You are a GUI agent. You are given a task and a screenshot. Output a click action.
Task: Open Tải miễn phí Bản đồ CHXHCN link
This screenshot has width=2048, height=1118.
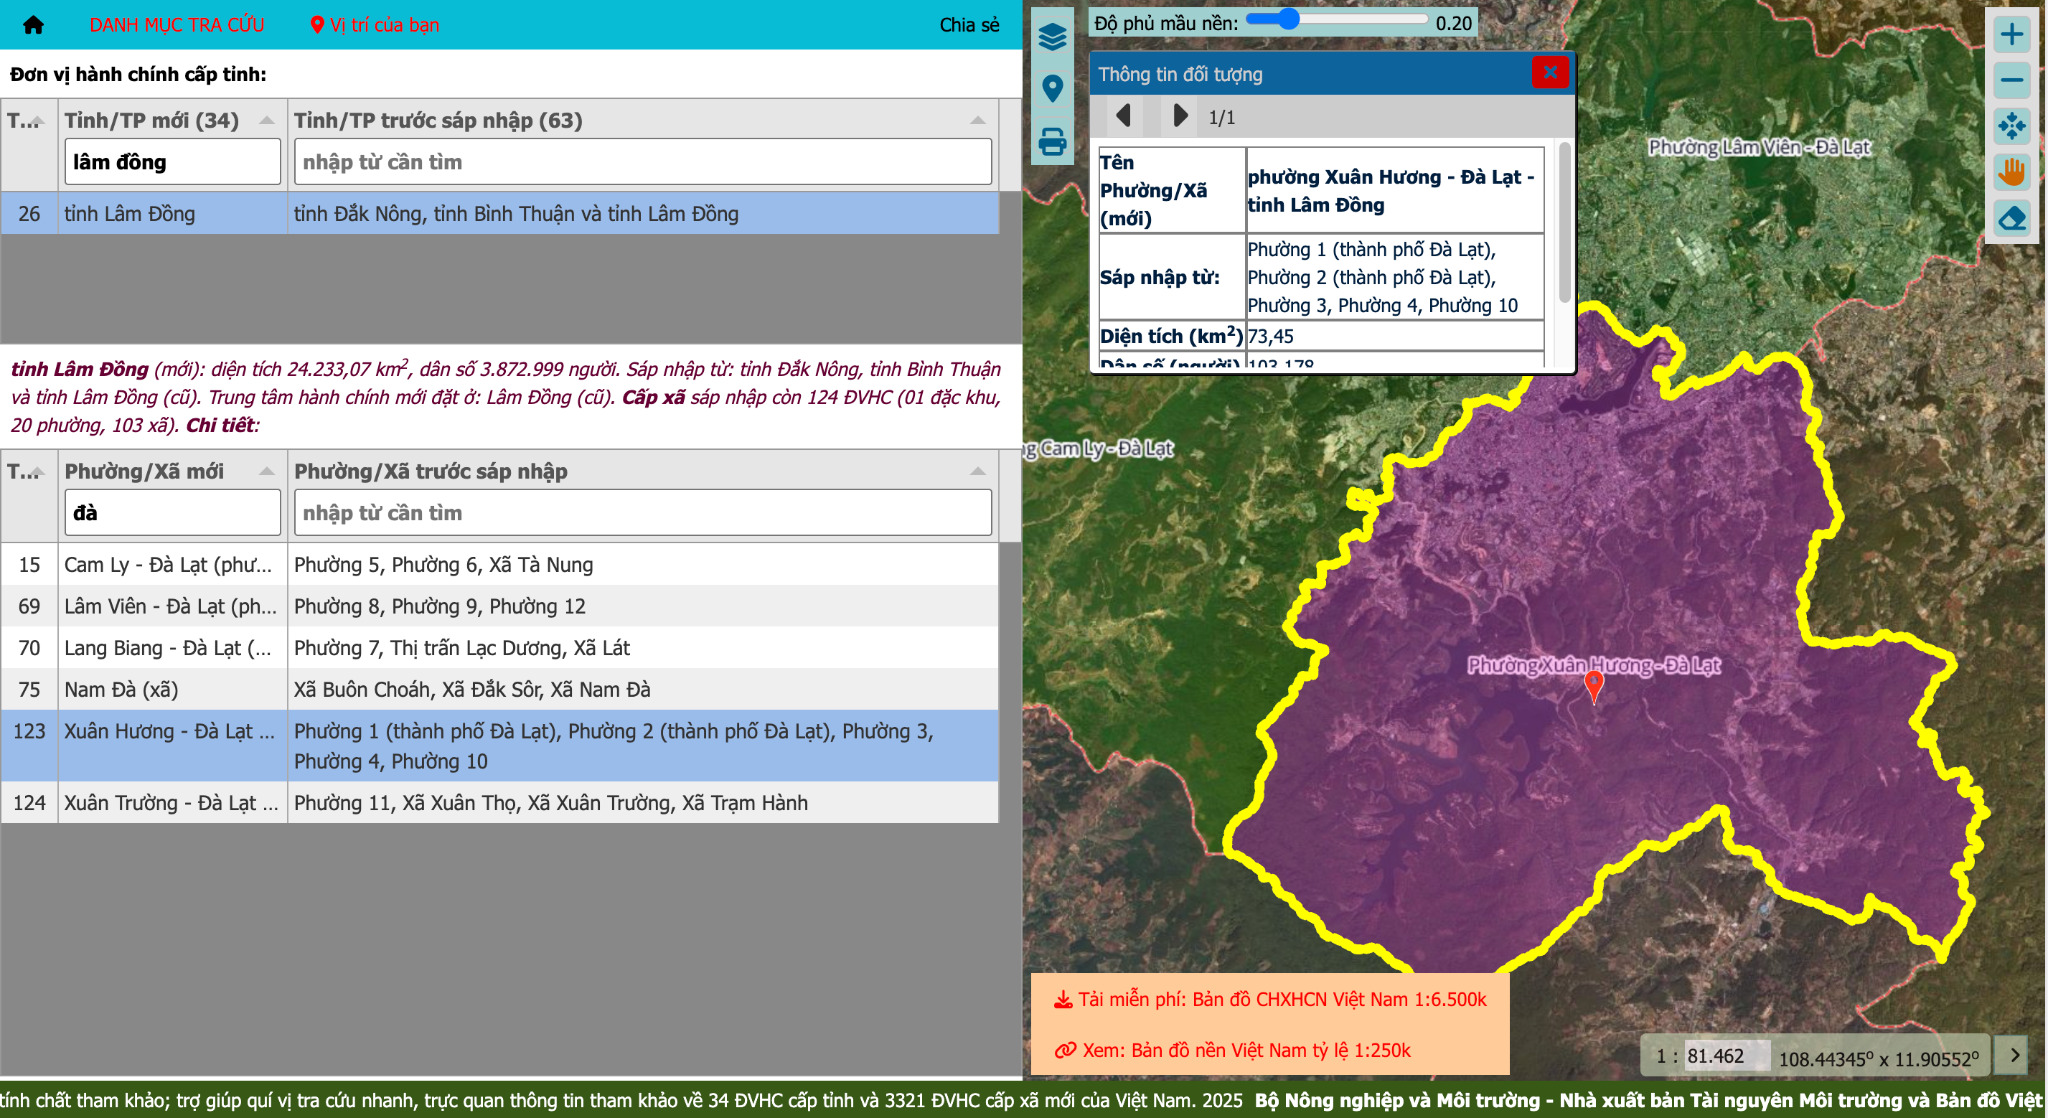tap(1270, 999)
